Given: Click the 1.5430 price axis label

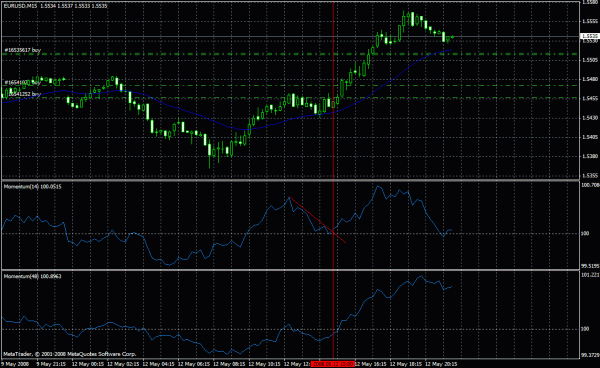Looking at the screenshot, I should [590, 118].
